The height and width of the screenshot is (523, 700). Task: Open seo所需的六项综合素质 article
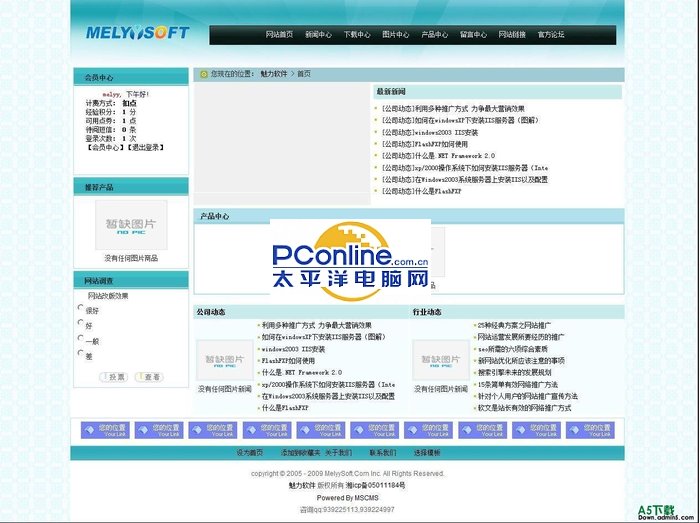[x=512, y=349]
